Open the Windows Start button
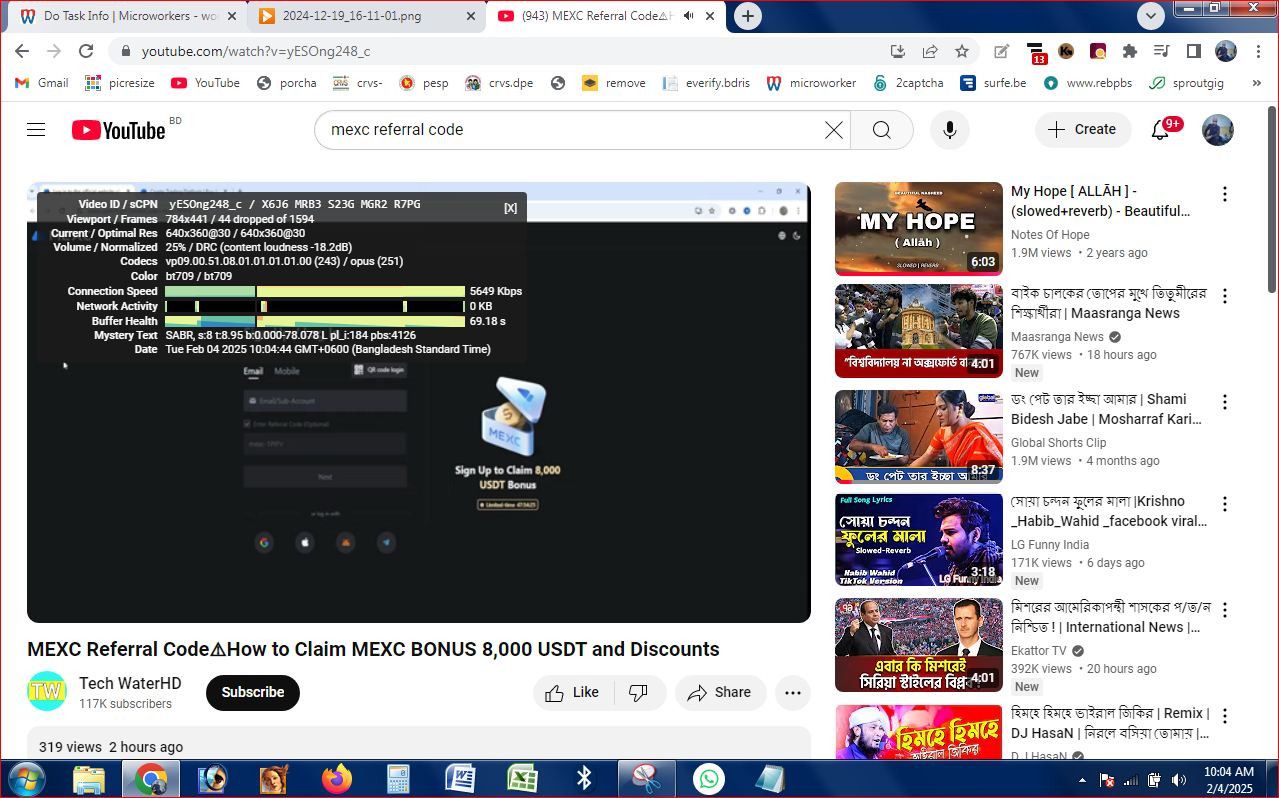The image size is (1279, 798). 25,779
